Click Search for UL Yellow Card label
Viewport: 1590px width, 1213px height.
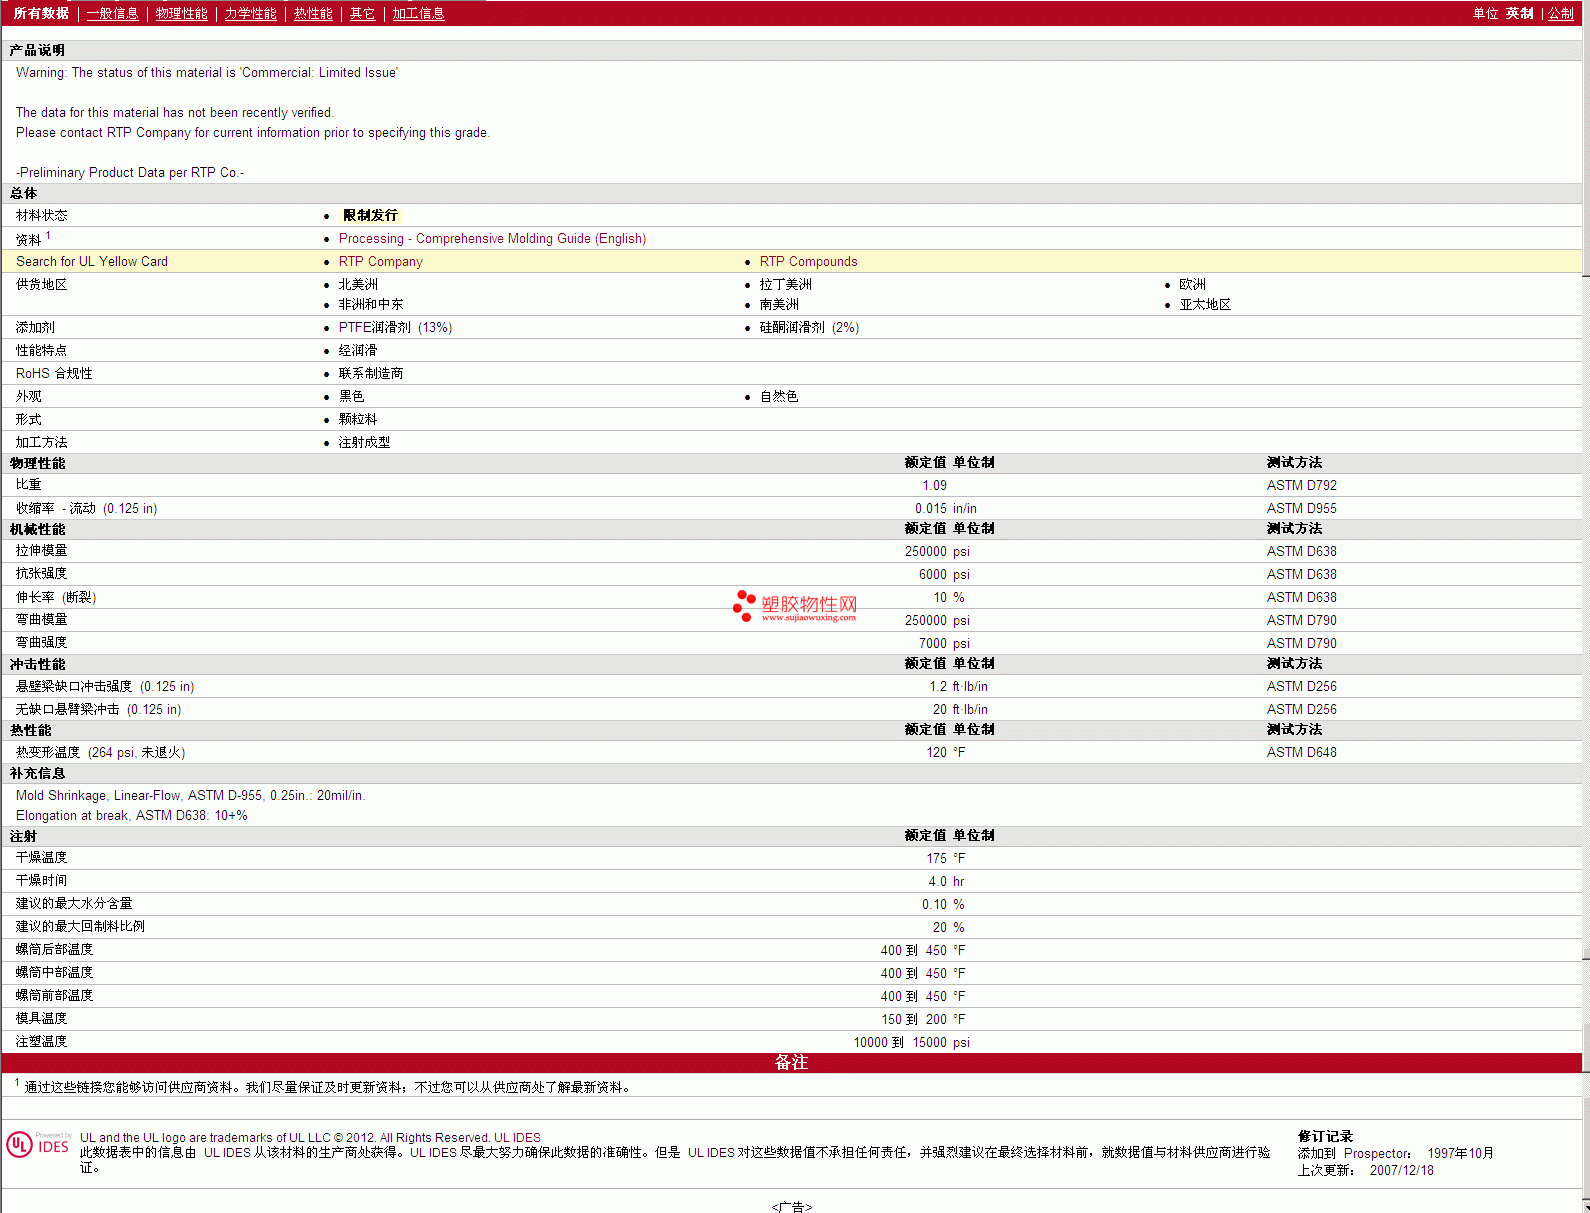pyautogui.click(x=92, y=261)
